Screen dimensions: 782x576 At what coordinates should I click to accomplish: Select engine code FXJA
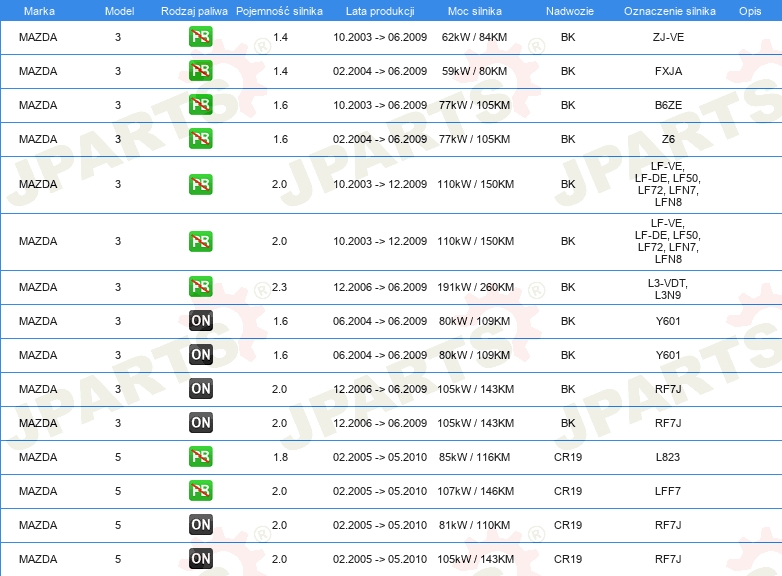pyautogui.click(x=668, y=71)
